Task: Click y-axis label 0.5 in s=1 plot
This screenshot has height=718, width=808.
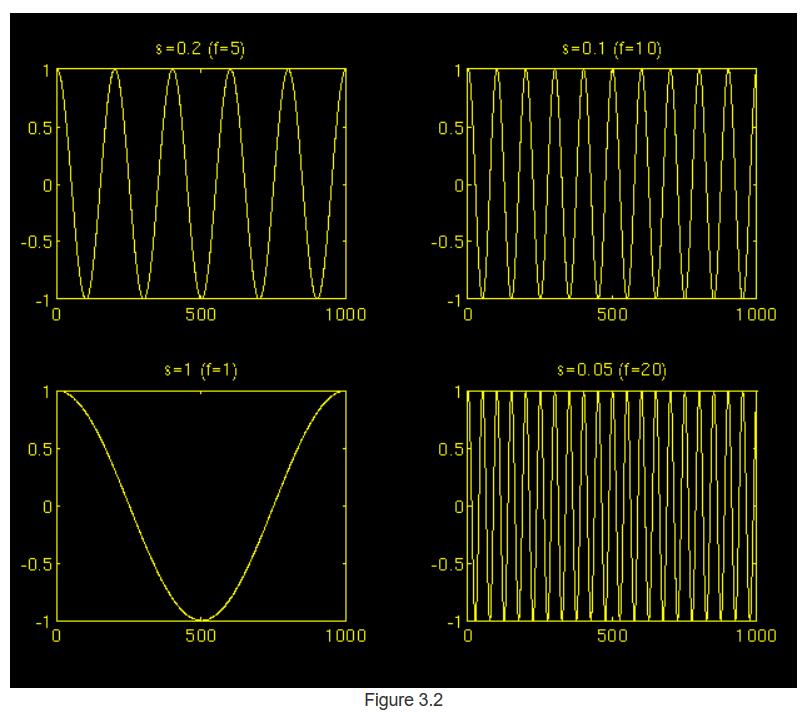Action: pos(40,449)
